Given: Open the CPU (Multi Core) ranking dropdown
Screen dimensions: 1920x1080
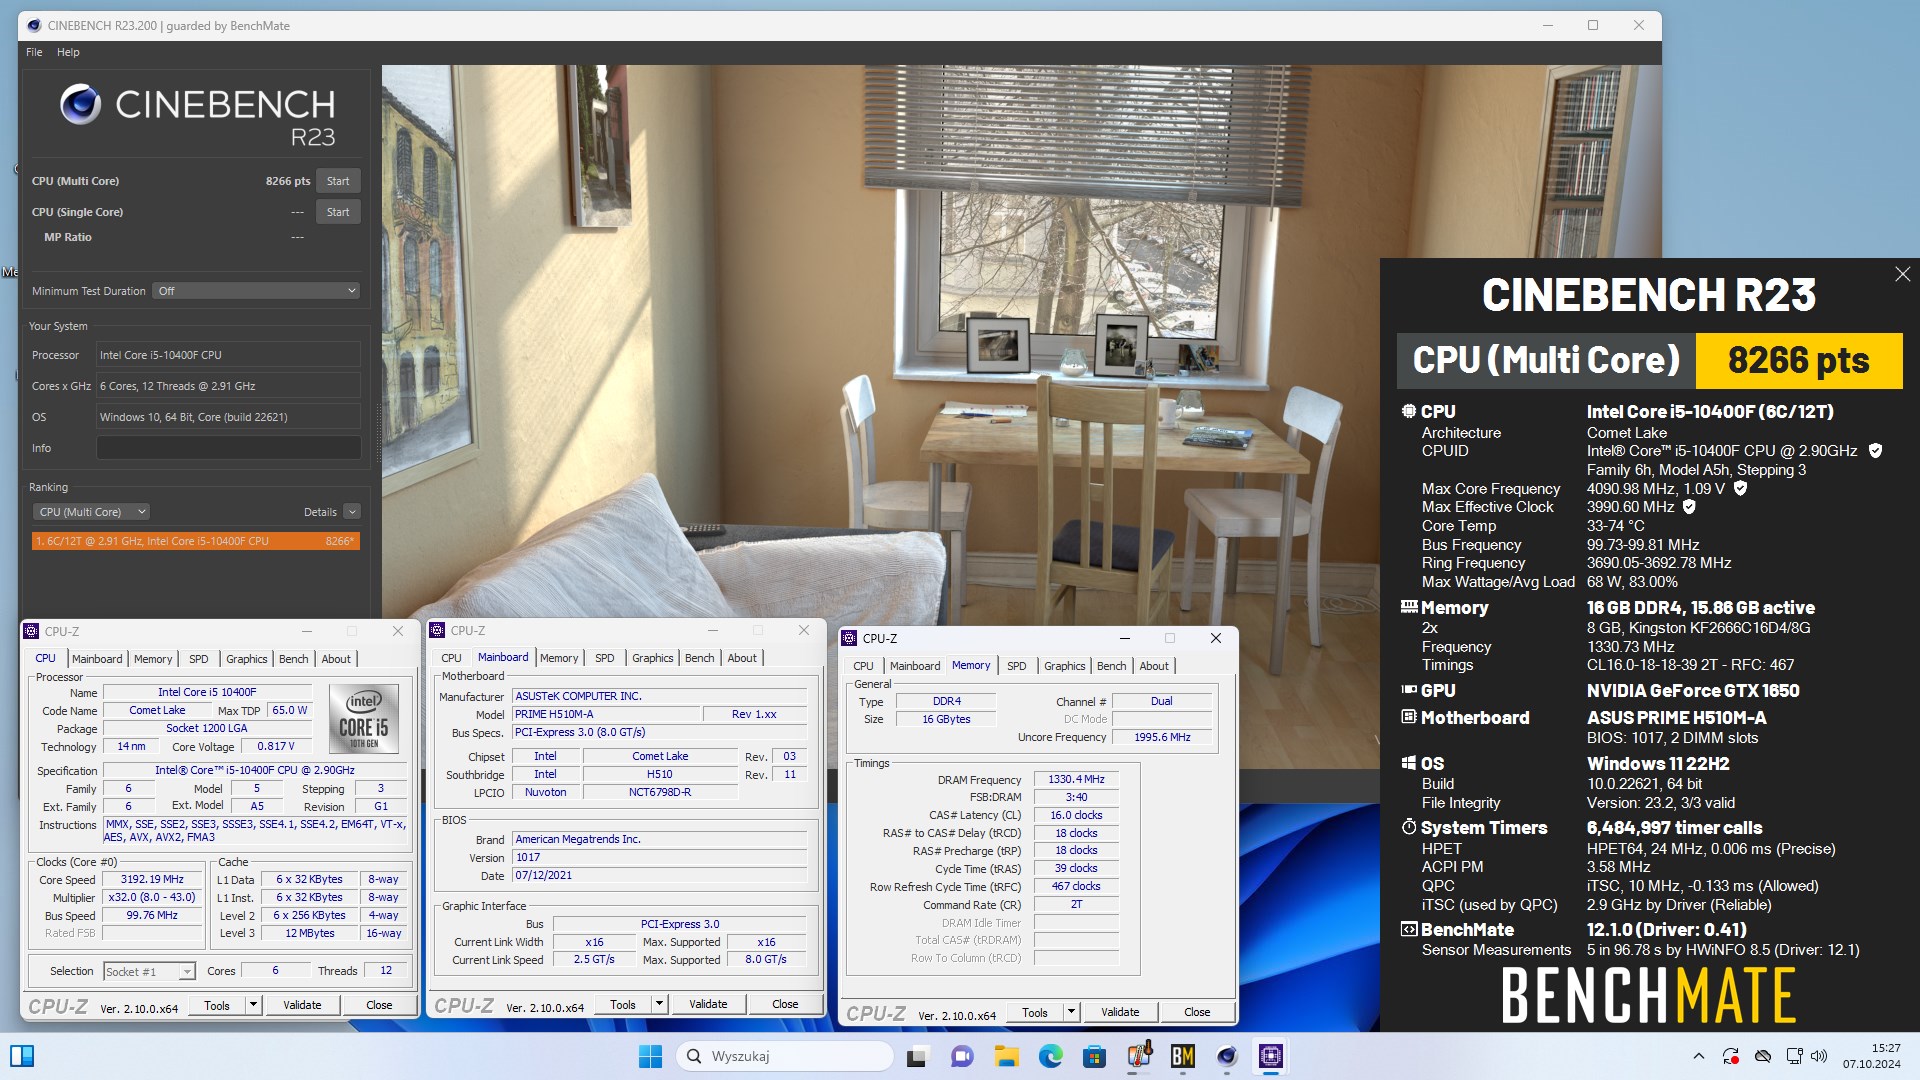Looking at the screenshot, I should tap(91, 512).
